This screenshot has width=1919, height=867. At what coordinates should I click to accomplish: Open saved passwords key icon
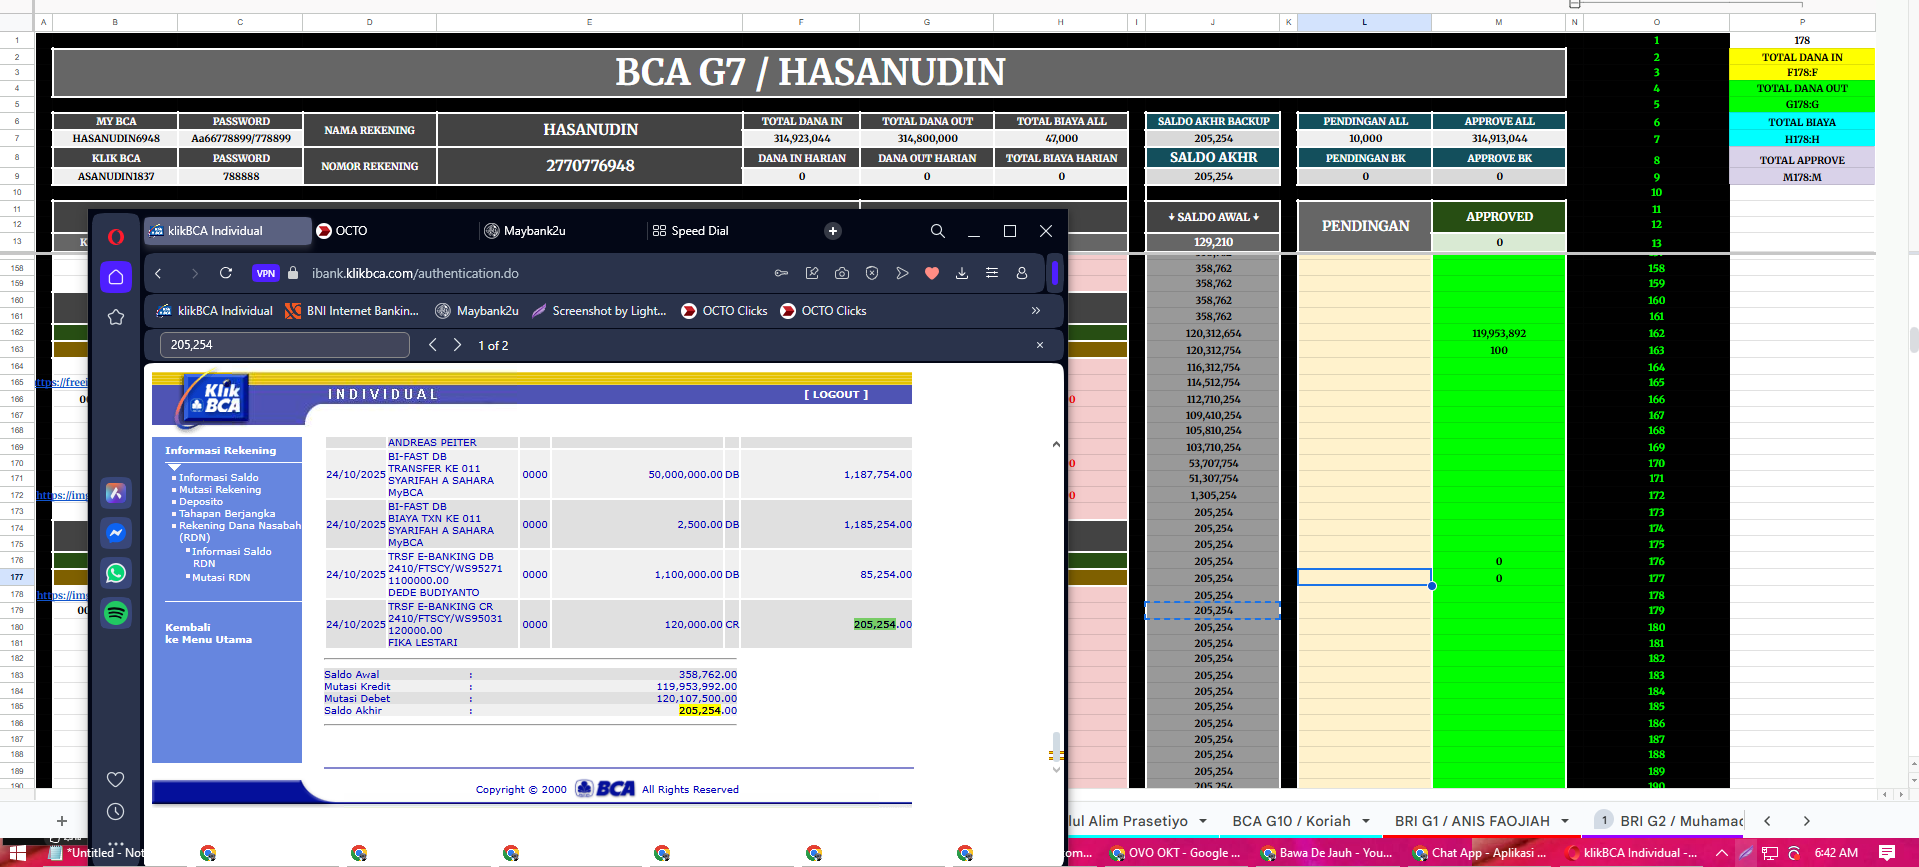point(782,273)
